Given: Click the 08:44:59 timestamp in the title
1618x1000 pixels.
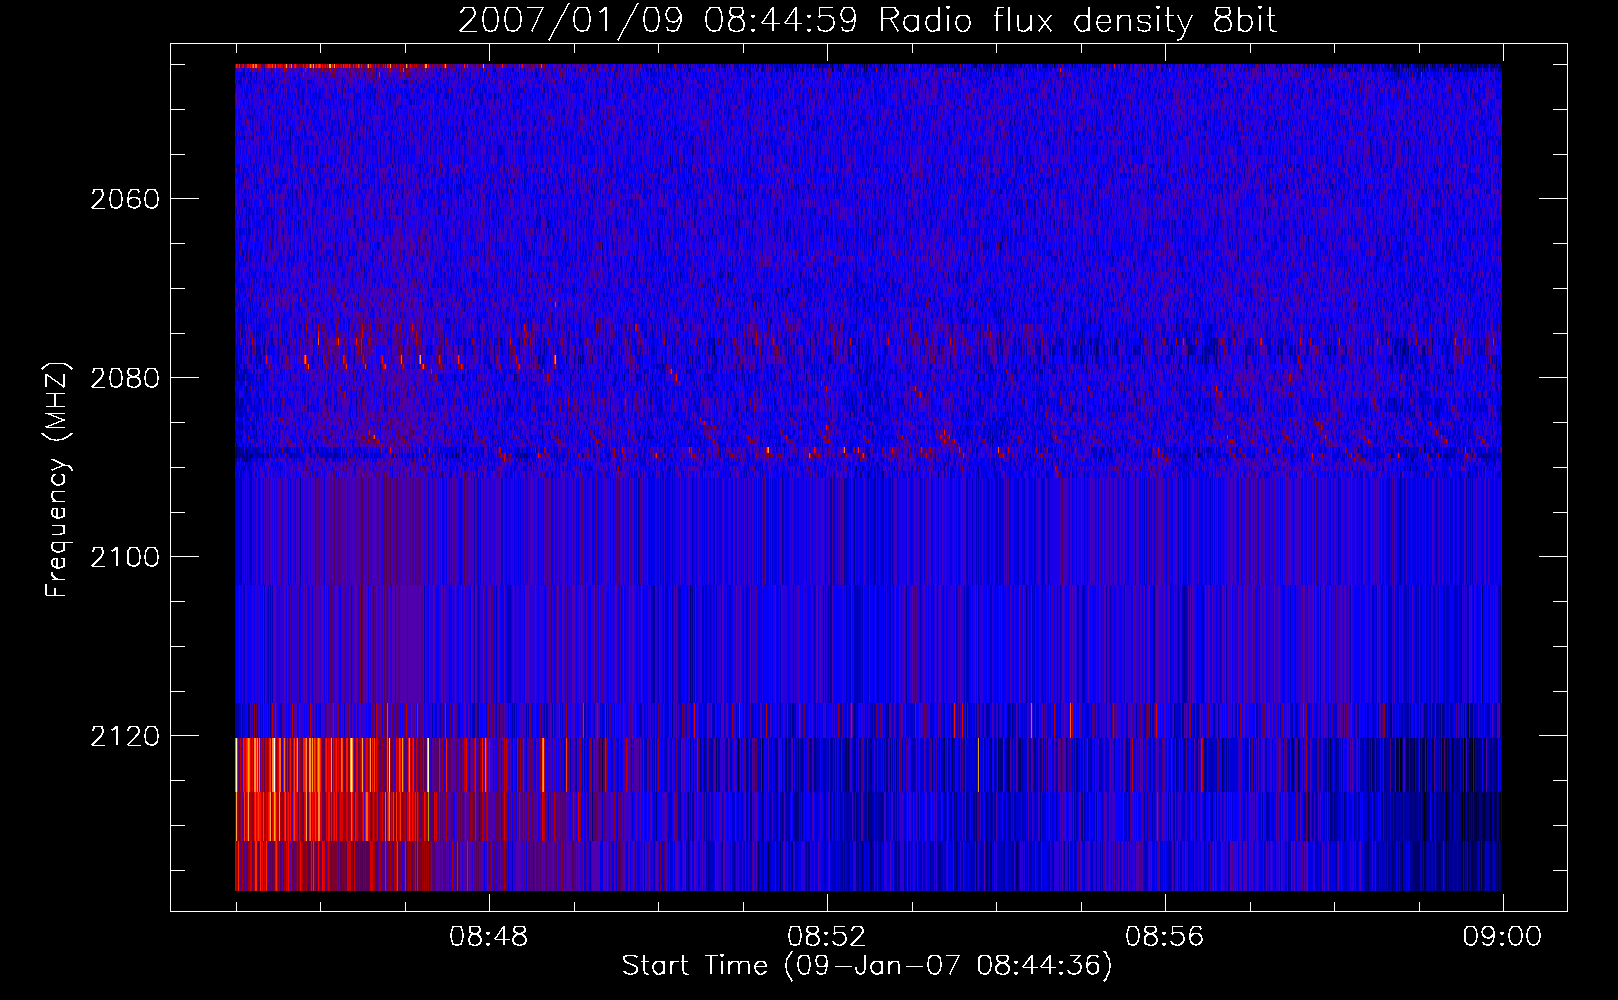Looking at the screenshot, I should (x=780, y=21).
